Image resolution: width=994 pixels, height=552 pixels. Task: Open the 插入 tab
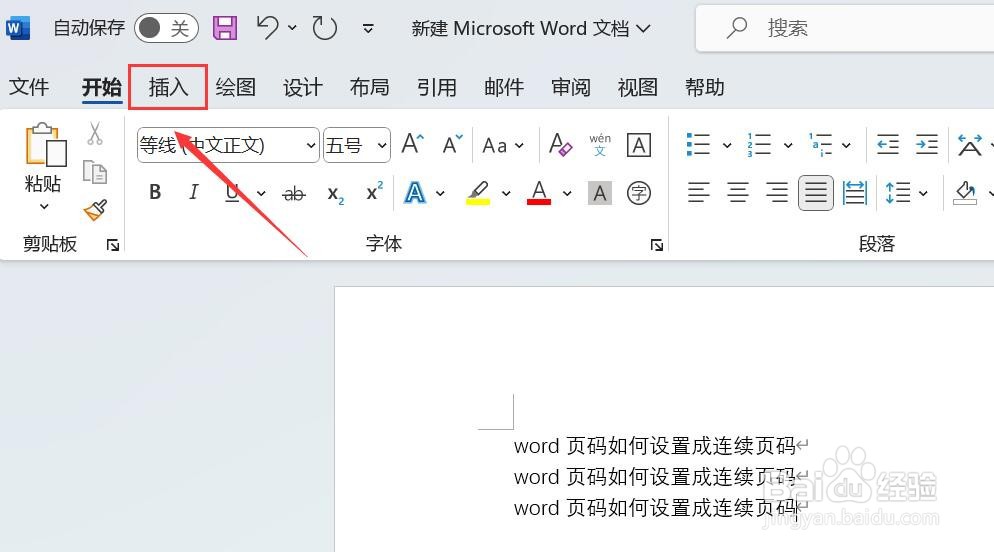point(168,87)
